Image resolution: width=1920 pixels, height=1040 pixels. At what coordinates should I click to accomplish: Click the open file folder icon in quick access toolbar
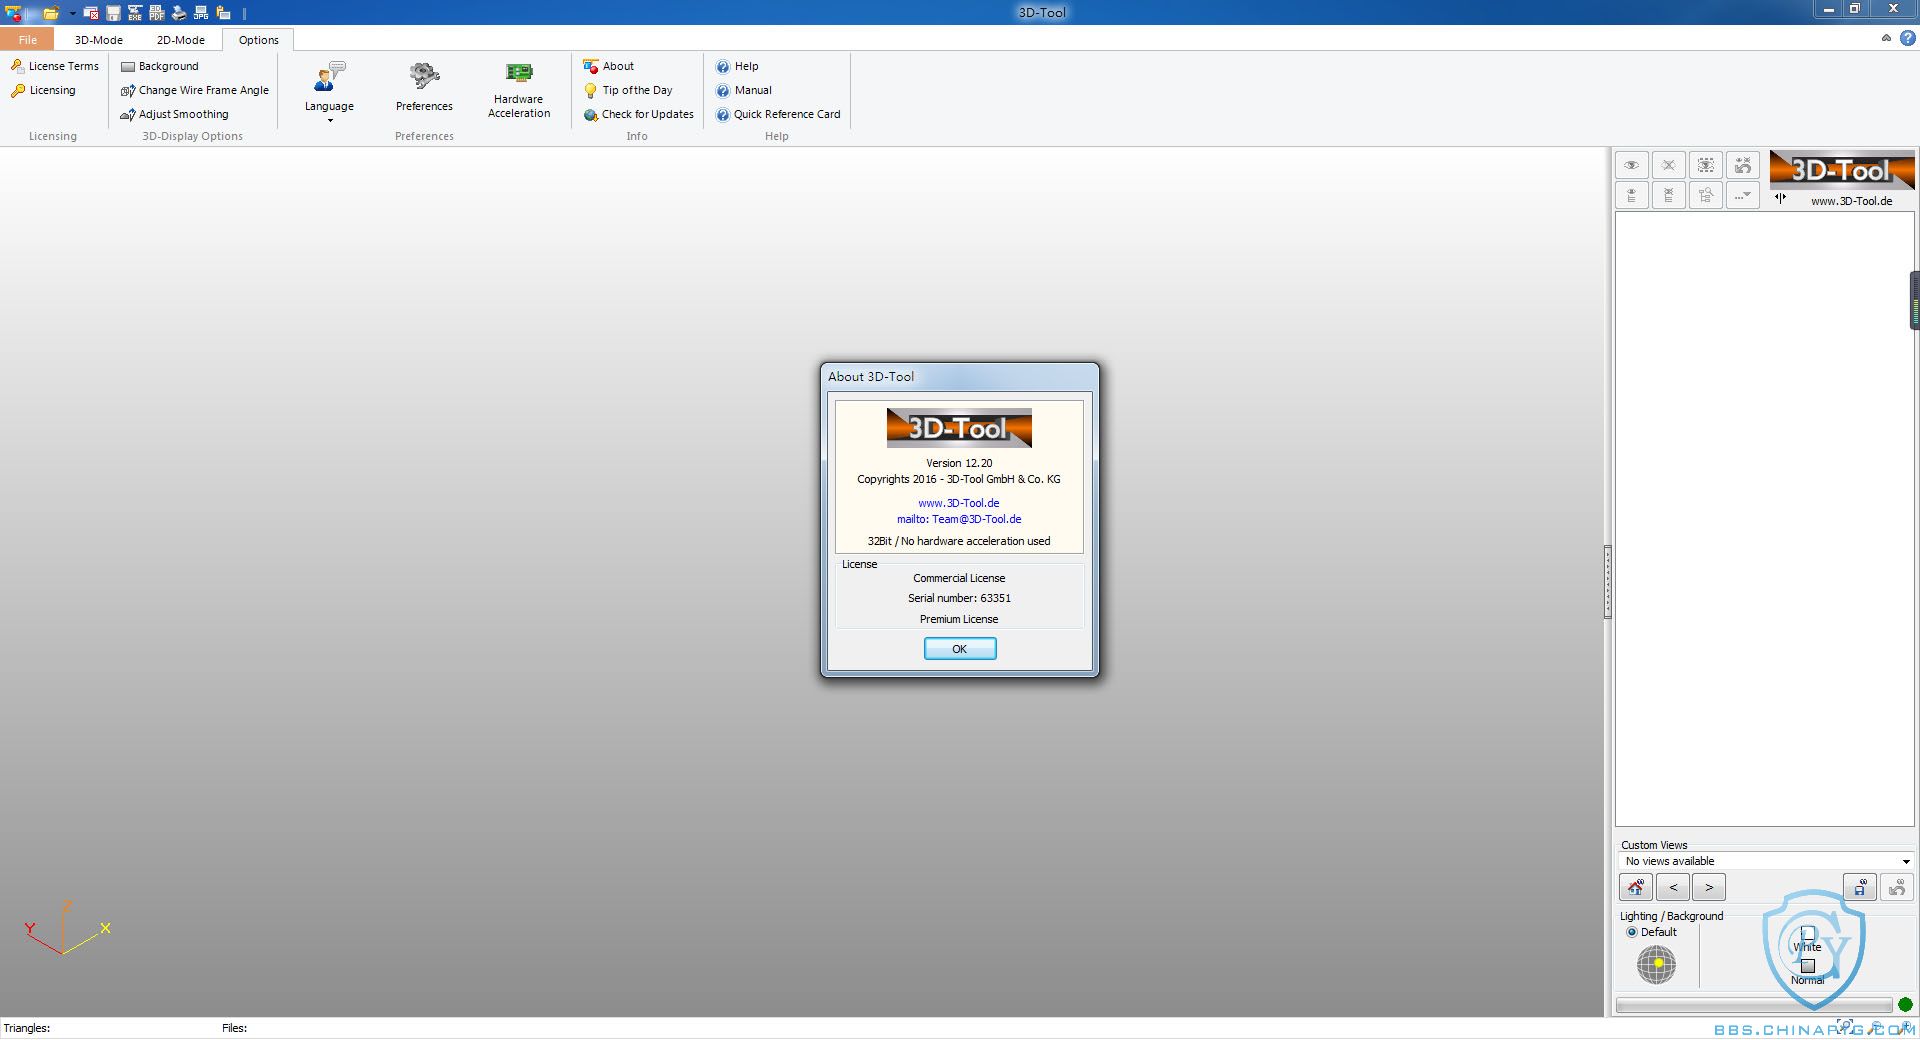click(x=50, y=13)
